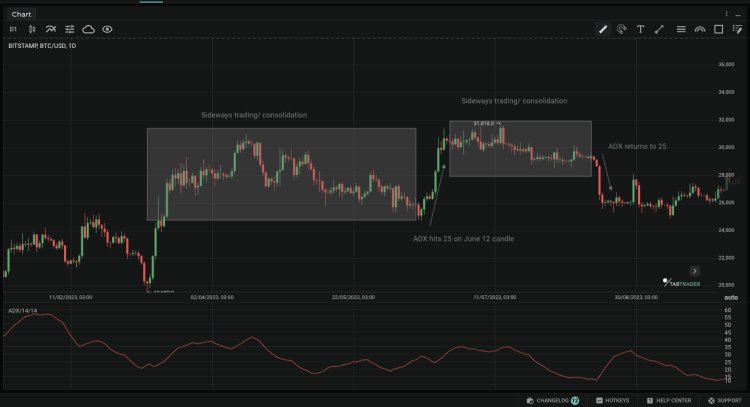
Task: Select the Fibonacci arcs tool
Action: click(x=700, y=29)
